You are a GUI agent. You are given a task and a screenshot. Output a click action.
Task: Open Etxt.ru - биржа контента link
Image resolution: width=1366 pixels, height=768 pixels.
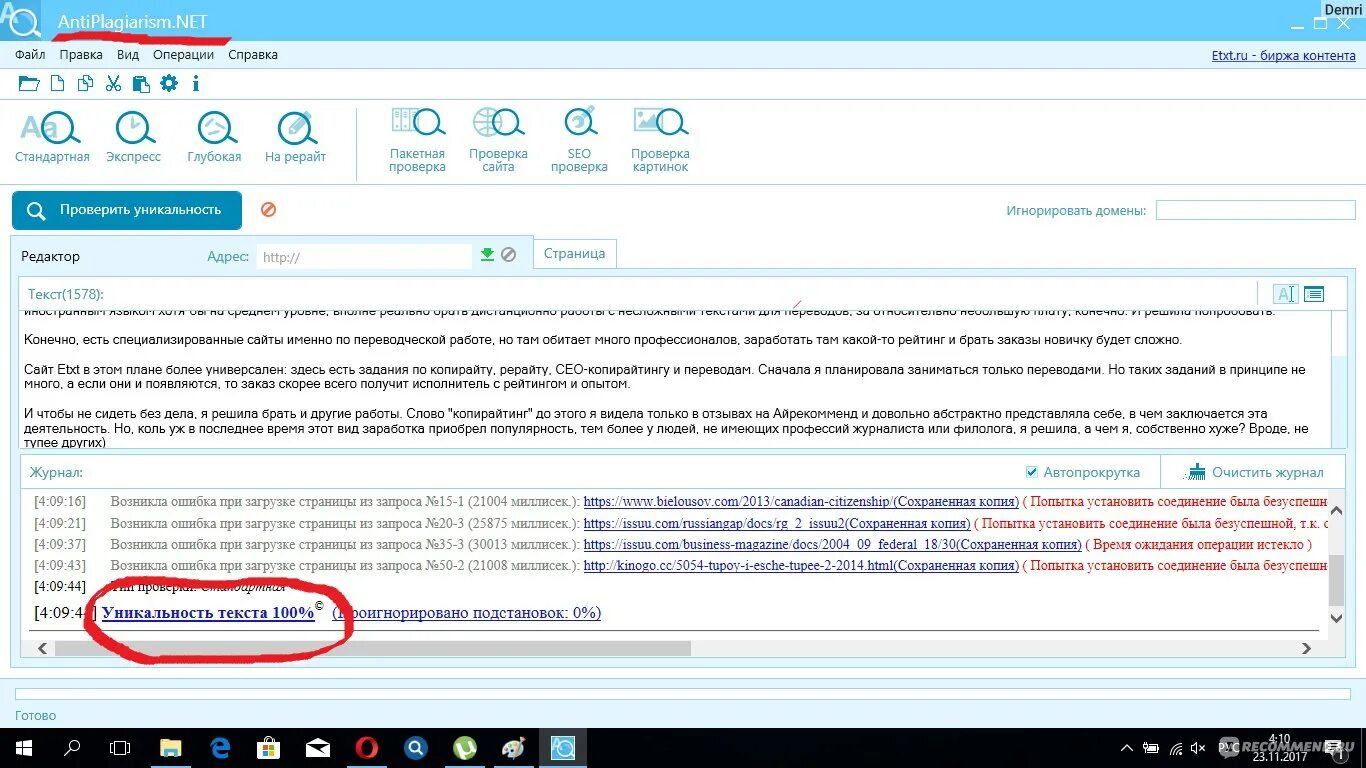1284,55
